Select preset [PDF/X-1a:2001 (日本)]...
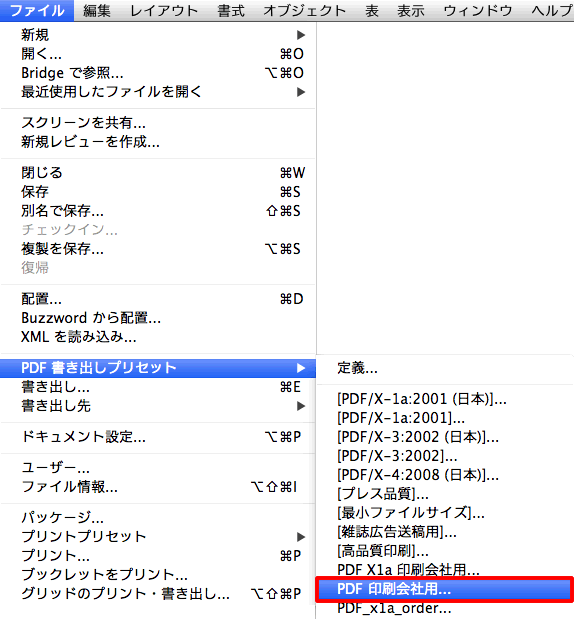The image size is (574, 619). click(x=445, y=399)
